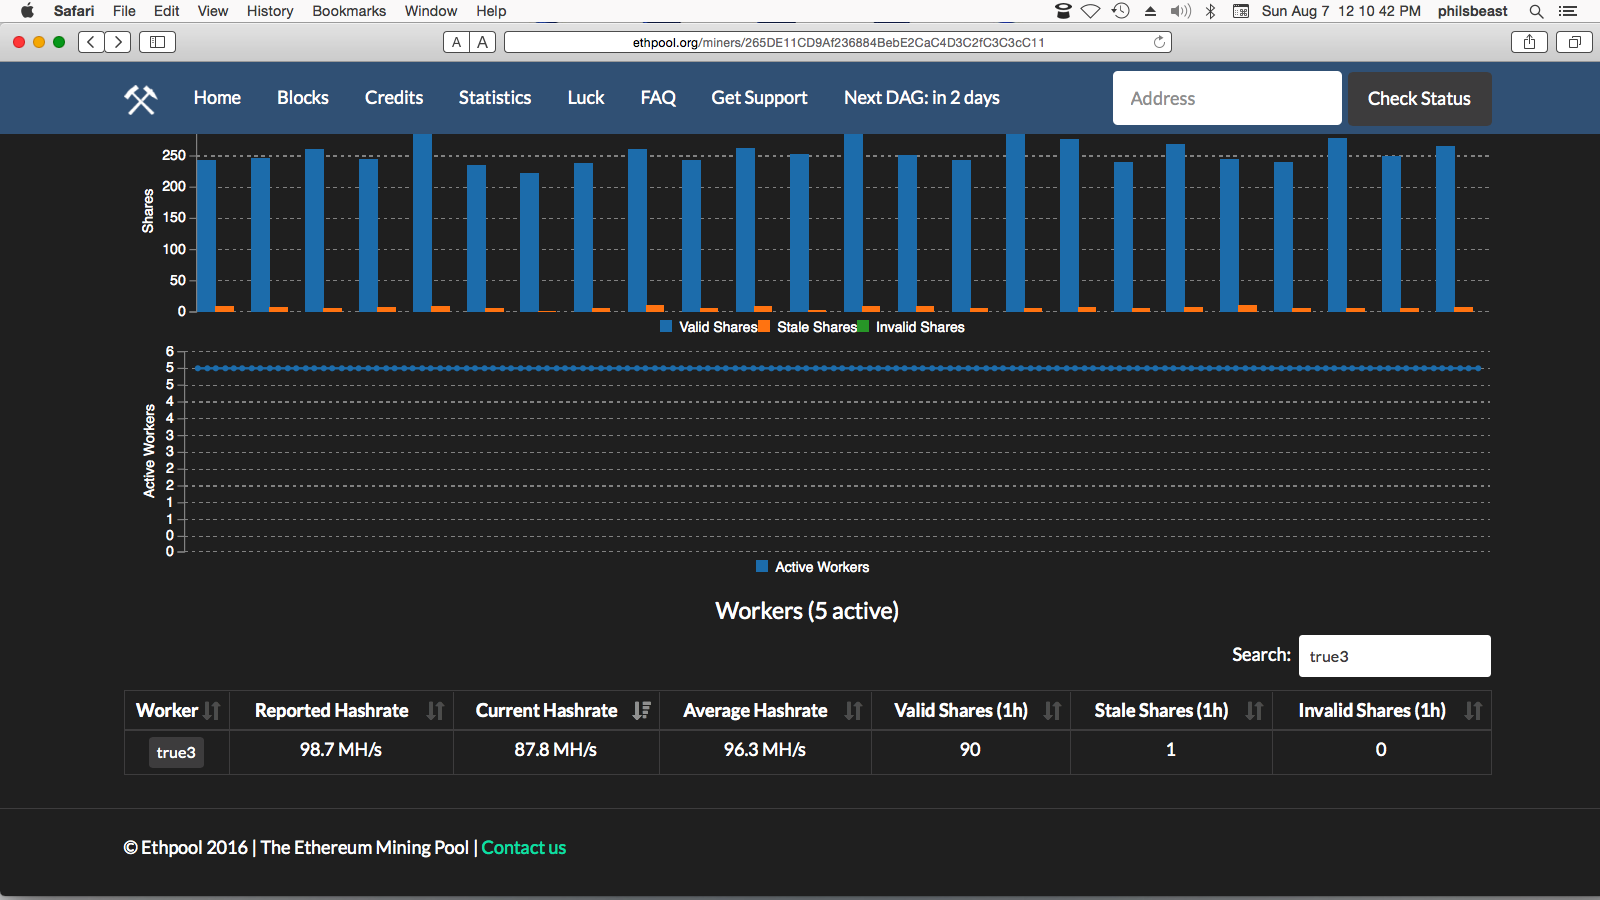Click the Ethpool pickaxe logo icon
This screenshot has height=900, width=1600.
coord(140,98)
